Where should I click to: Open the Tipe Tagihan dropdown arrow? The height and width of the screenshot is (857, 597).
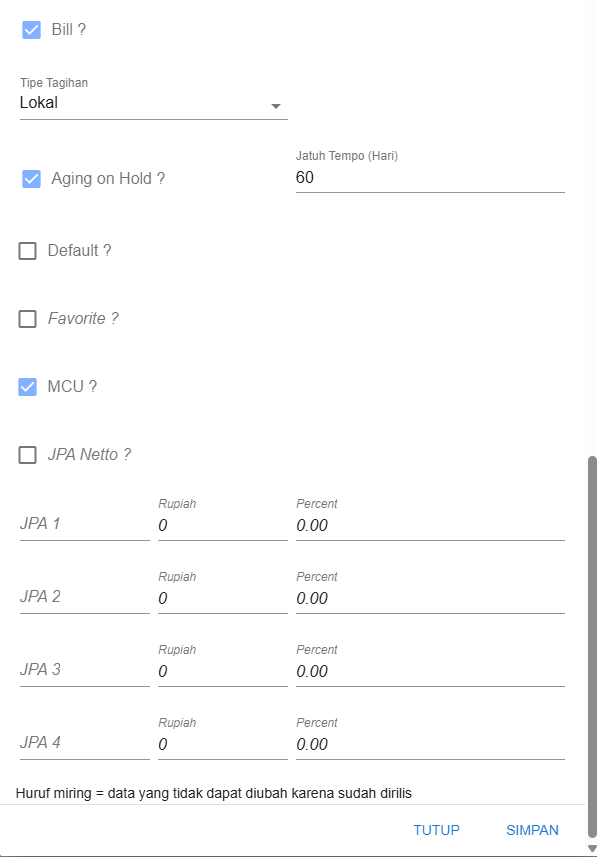pos(276,106)
